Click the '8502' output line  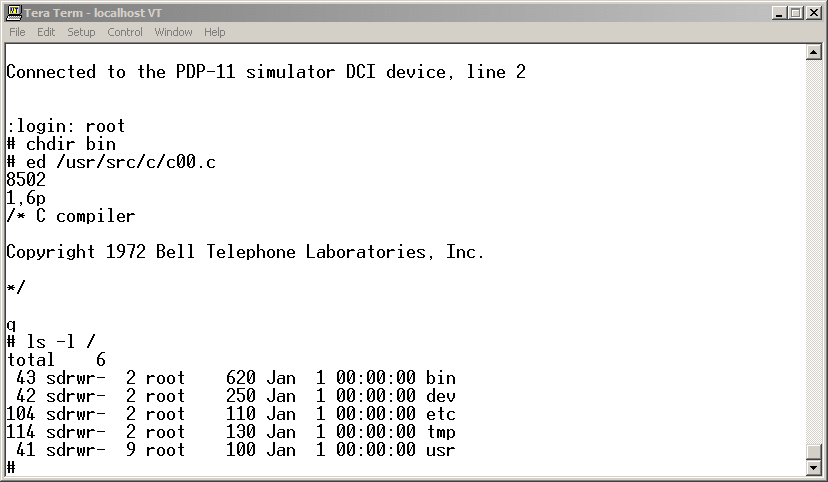click(x=26, y=180)
